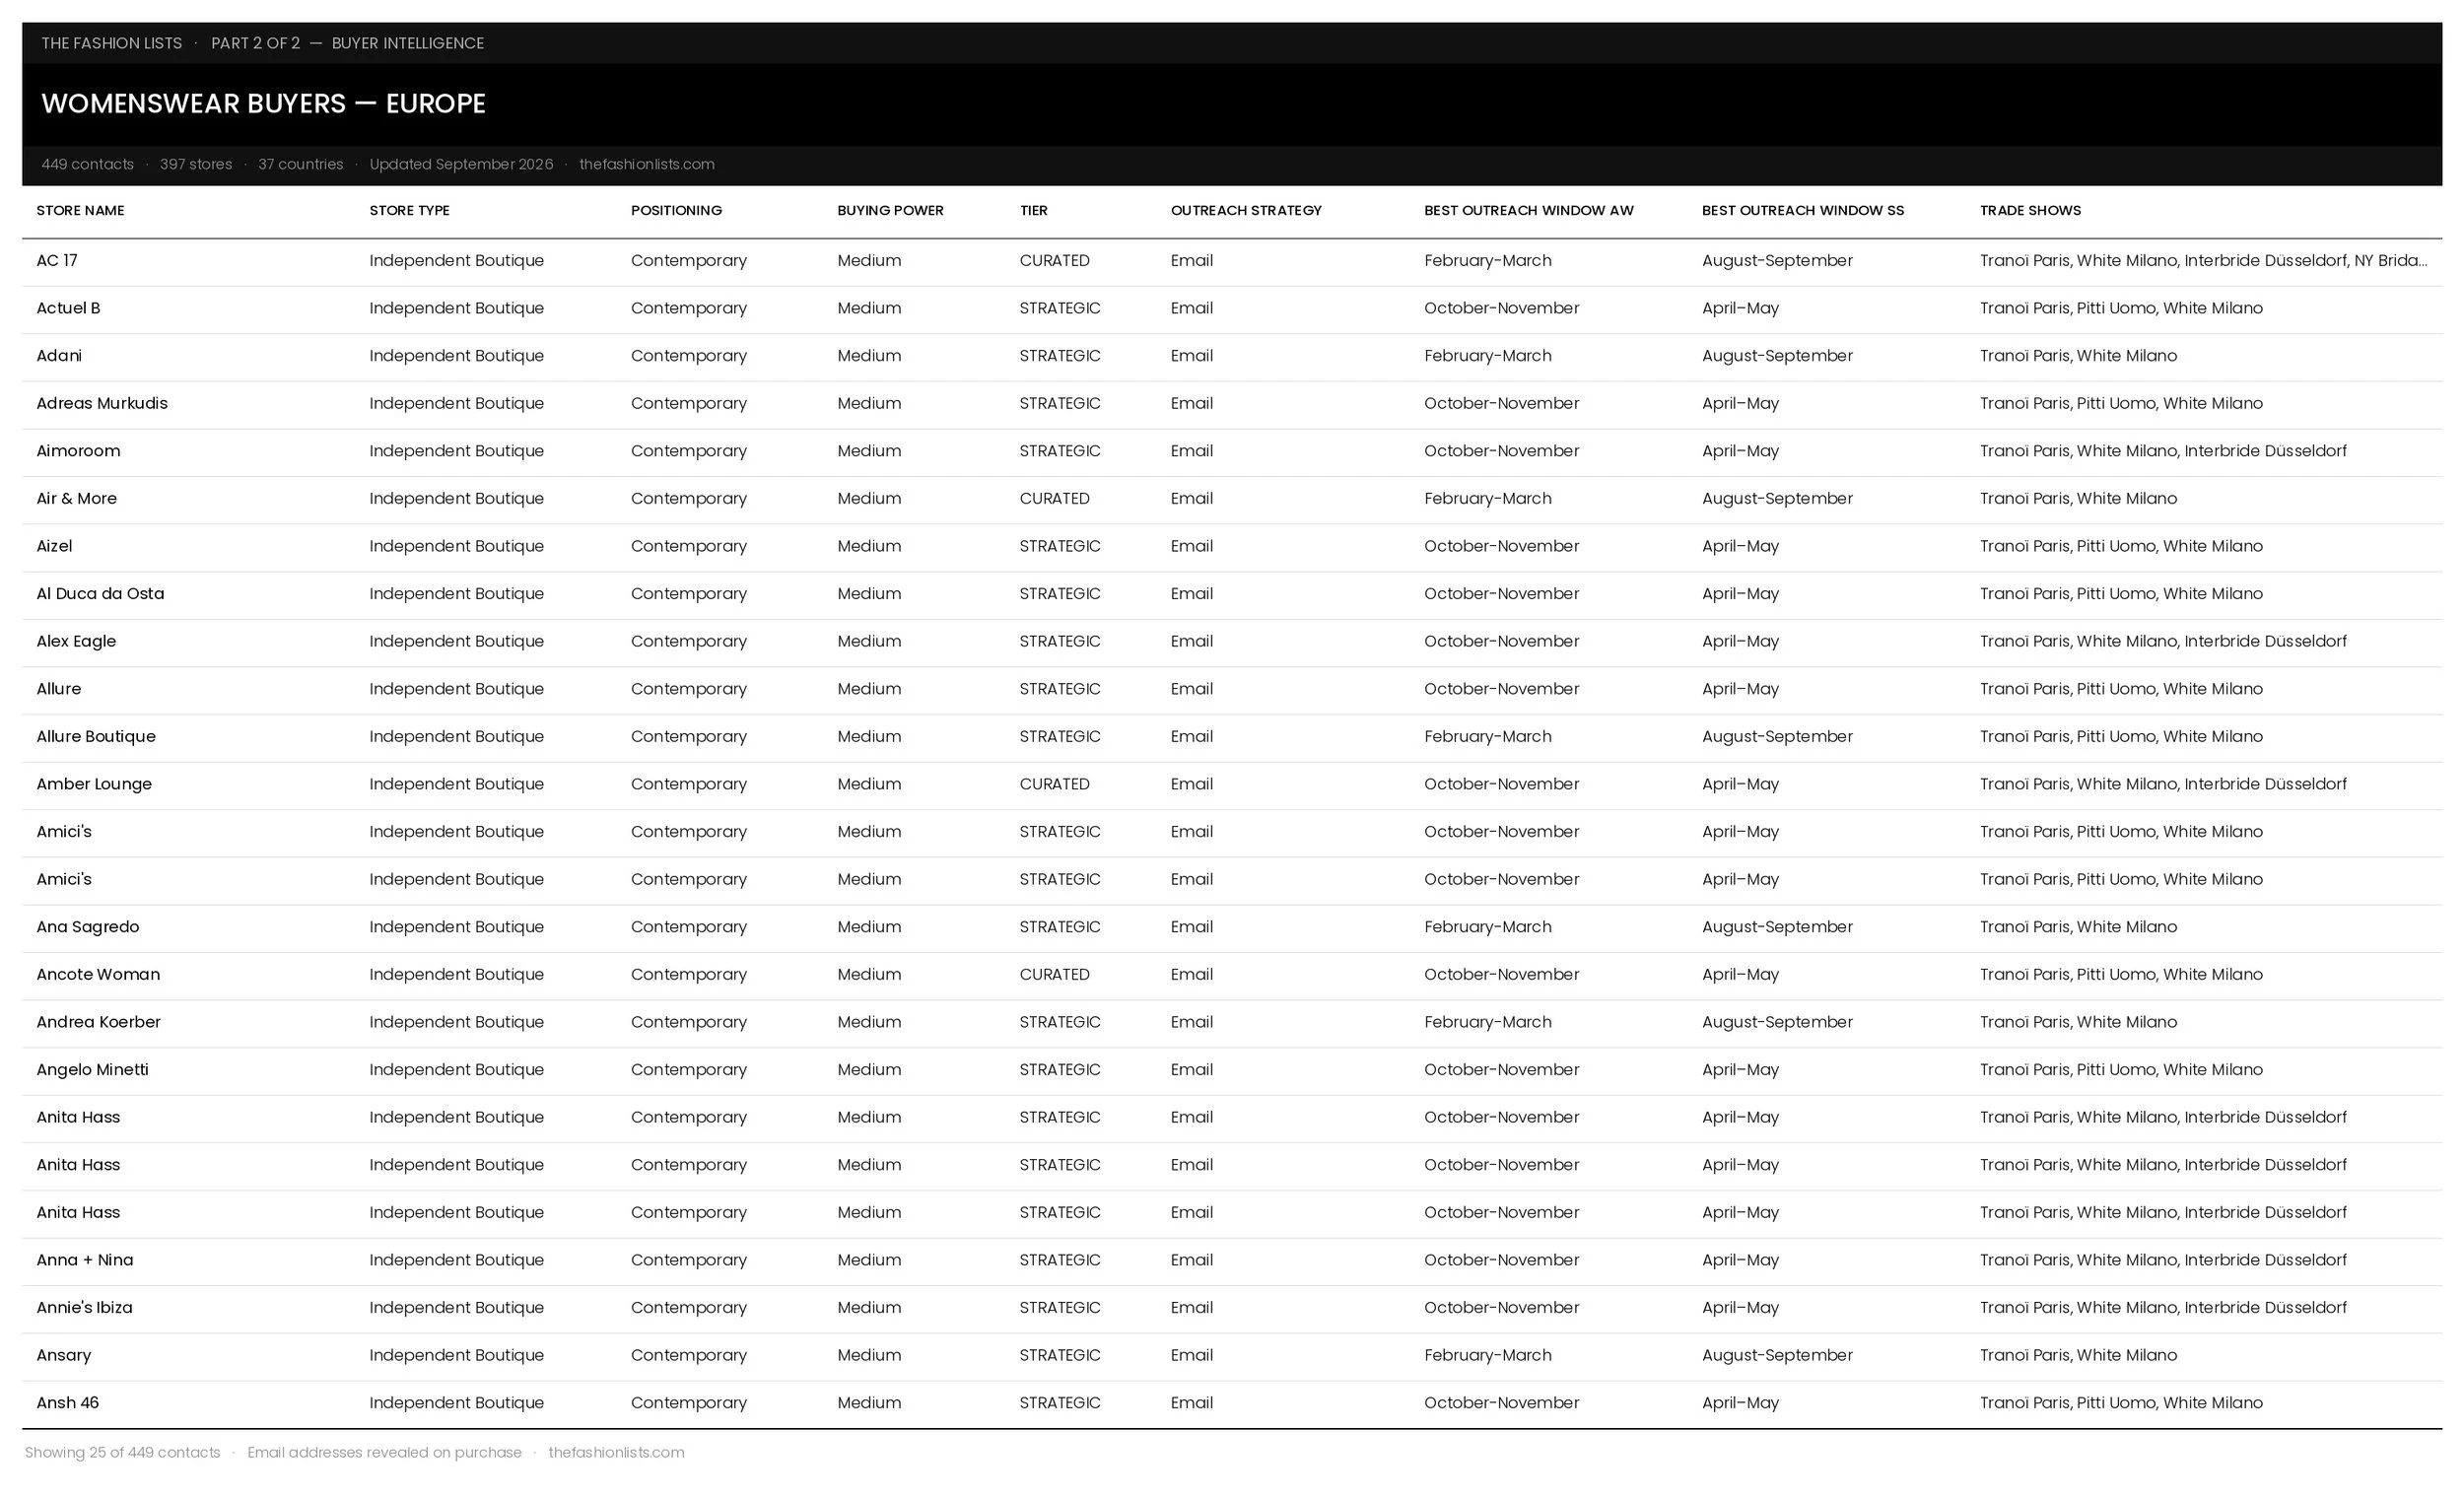Image resolution: width=2464 pixels, height=1498 pixels.
Task: Select the 'Amber Lounge' store name
Action: 94,784
